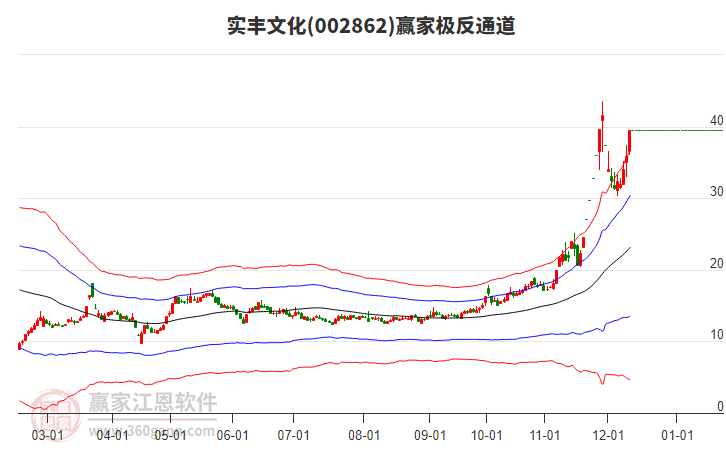This screenshot has width=726, height=450.
Task: Select the 11-01 date label
Action: click(545, 436)
